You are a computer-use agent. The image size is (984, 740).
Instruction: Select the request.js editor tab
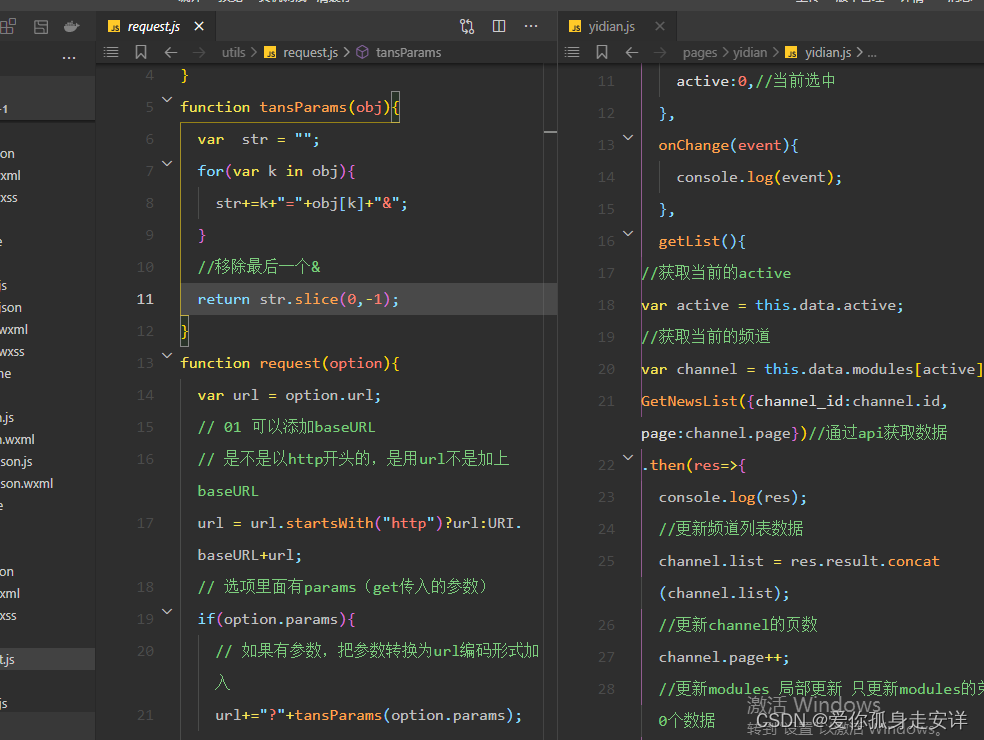coord(151,26)
